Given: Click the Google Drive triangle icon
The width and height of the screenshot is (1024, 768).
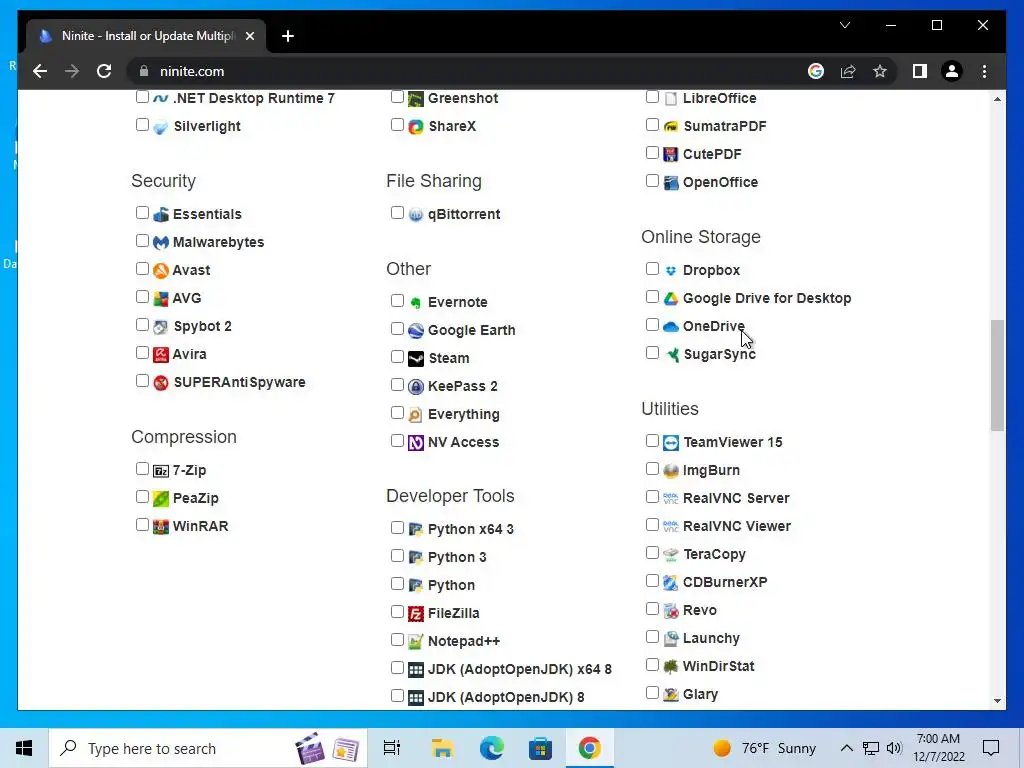Looking at the screenshot, I should (x=671, y=298).
